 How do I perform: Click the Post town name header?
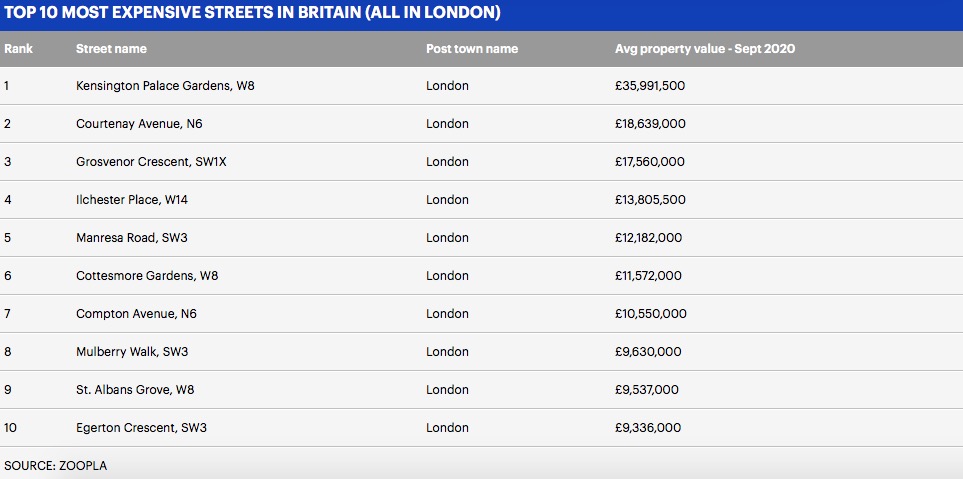pyautogui.click(x=472, y=49)
